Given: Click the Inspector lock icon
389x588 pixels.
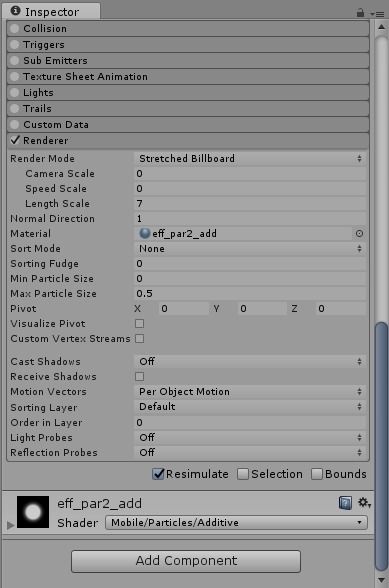Looking at the screenshot, I should click(x=360, y=13).
